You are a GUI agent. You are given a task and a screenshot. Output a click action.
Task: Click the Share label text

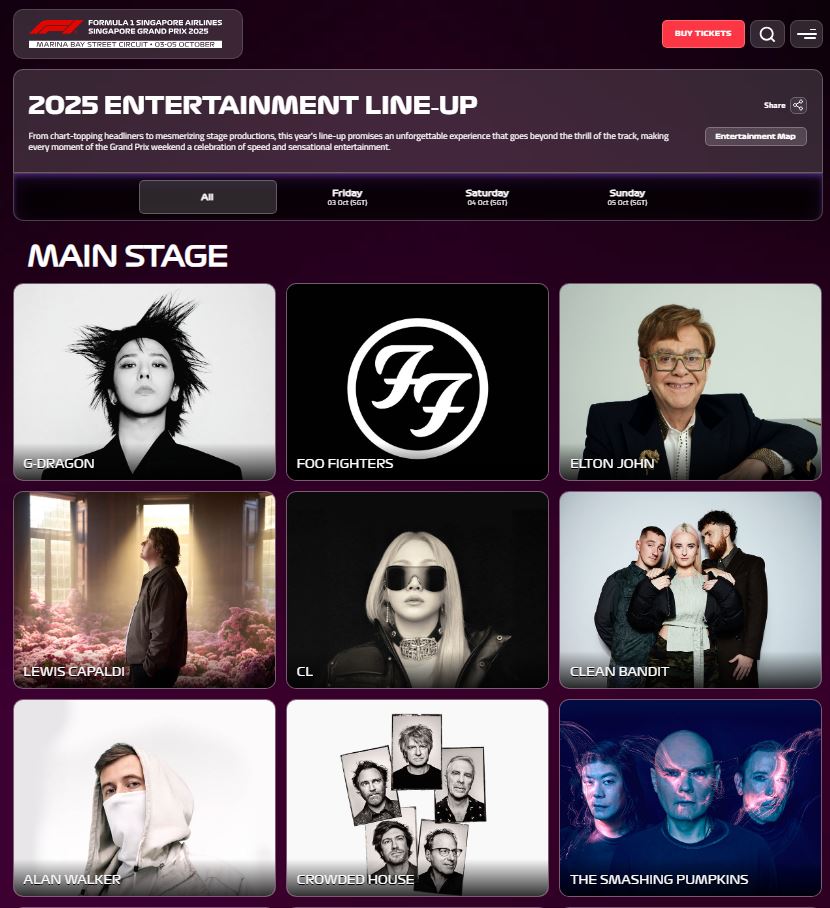tap(774, 105)
